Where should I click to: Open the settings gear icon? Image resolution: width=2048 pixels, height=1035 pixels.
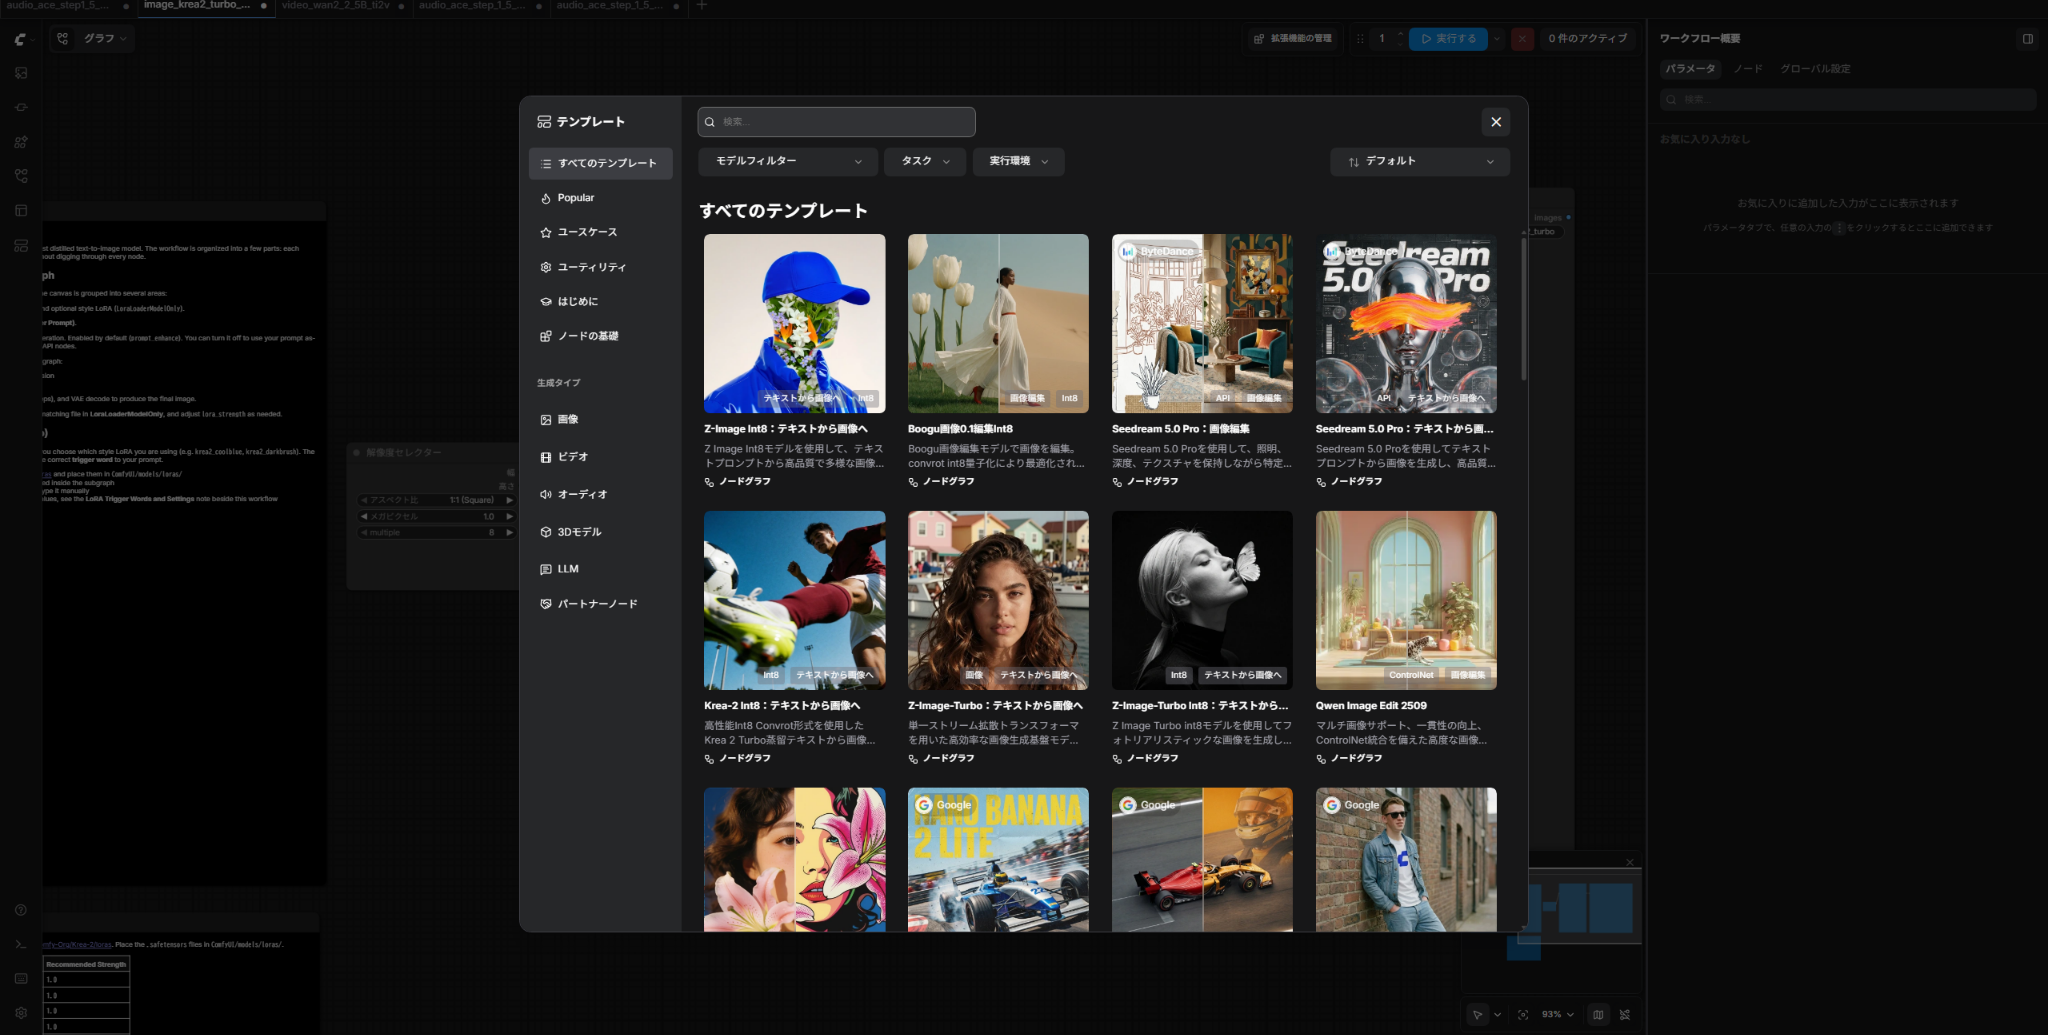point(21,1012)
